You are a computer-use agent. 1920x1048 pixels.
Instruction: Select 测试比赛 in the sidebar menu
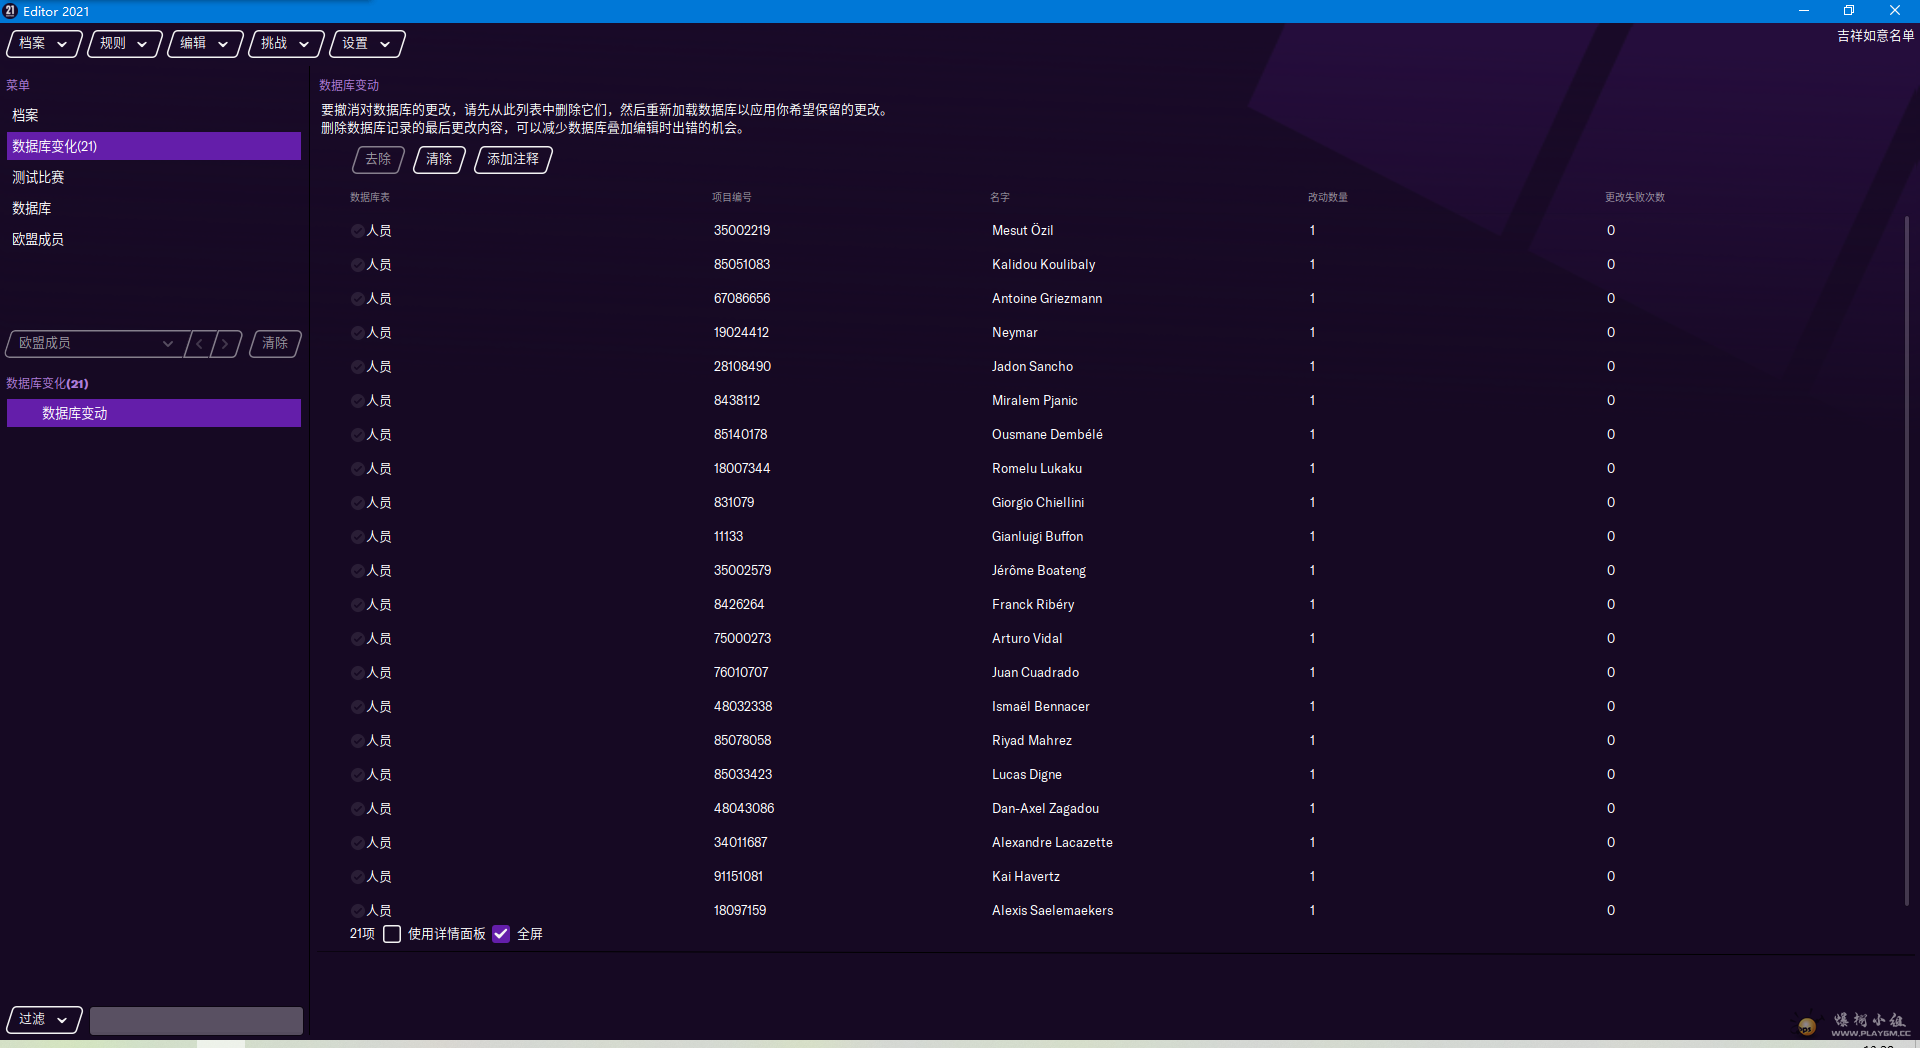(38, 177)
